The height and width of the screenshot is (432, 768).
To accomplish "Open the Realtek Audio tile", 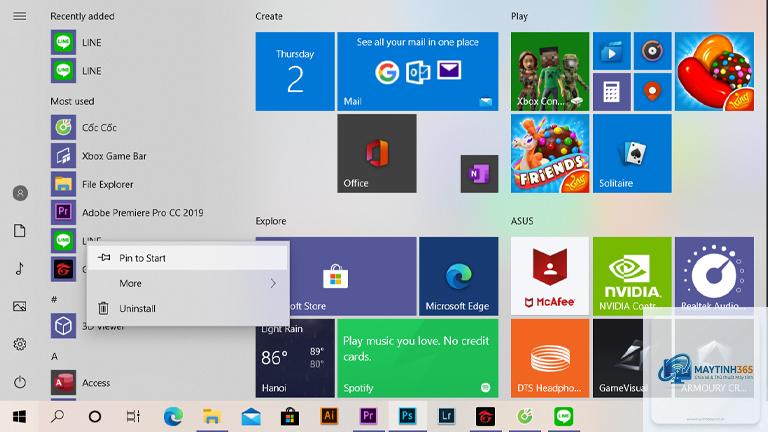I will (715, 276).
